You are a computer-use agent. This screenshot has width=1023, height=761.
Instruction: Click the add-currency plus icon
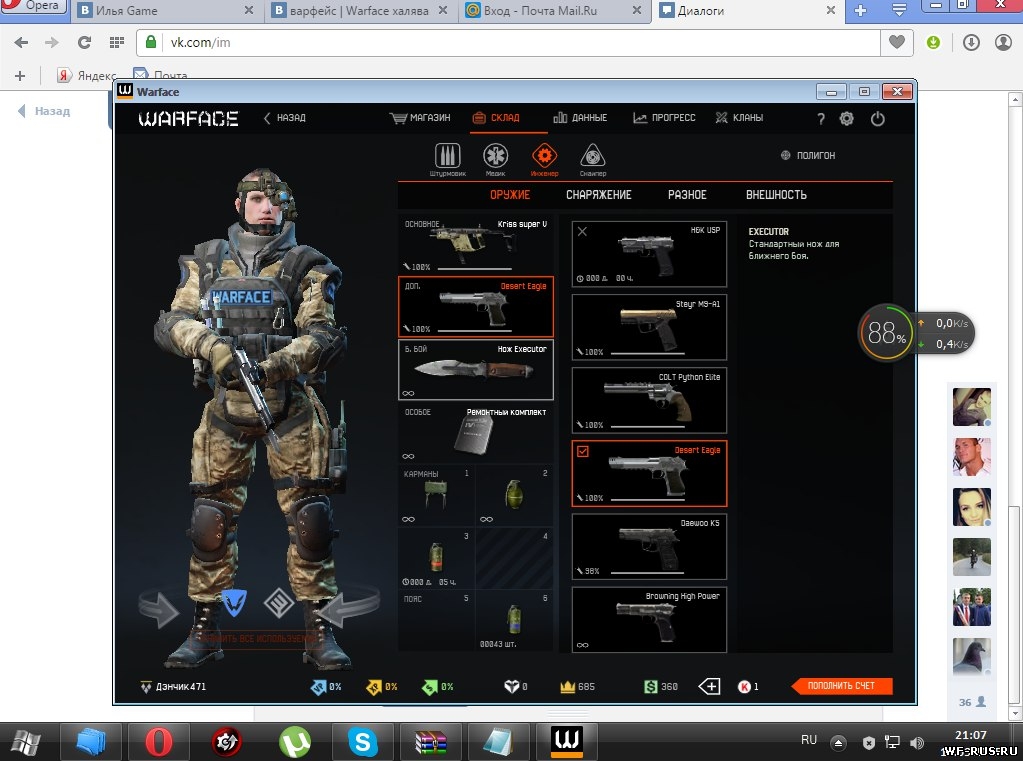(709, 686)
